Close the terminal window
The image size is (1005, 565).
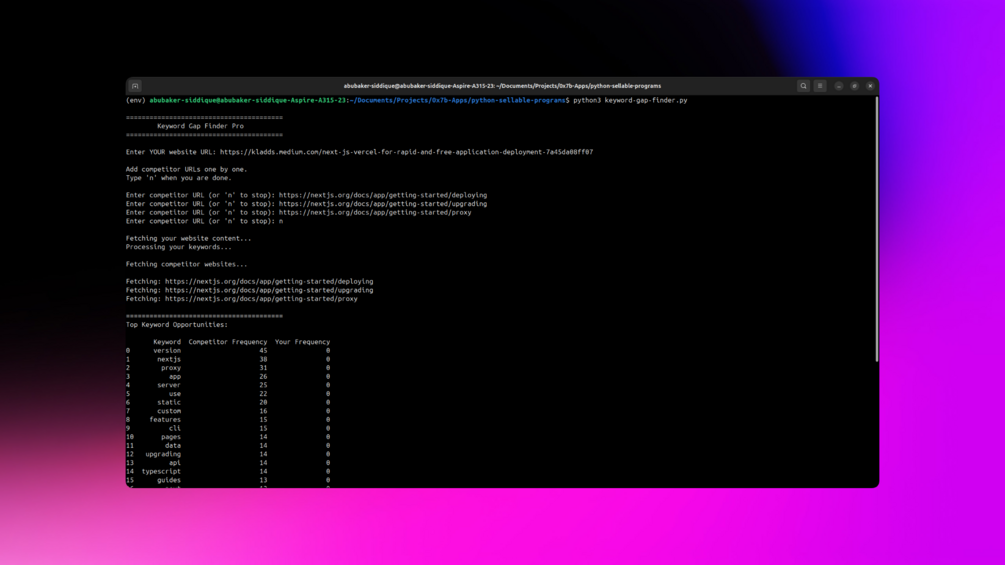pyautogui.click(x=870, y=86)
